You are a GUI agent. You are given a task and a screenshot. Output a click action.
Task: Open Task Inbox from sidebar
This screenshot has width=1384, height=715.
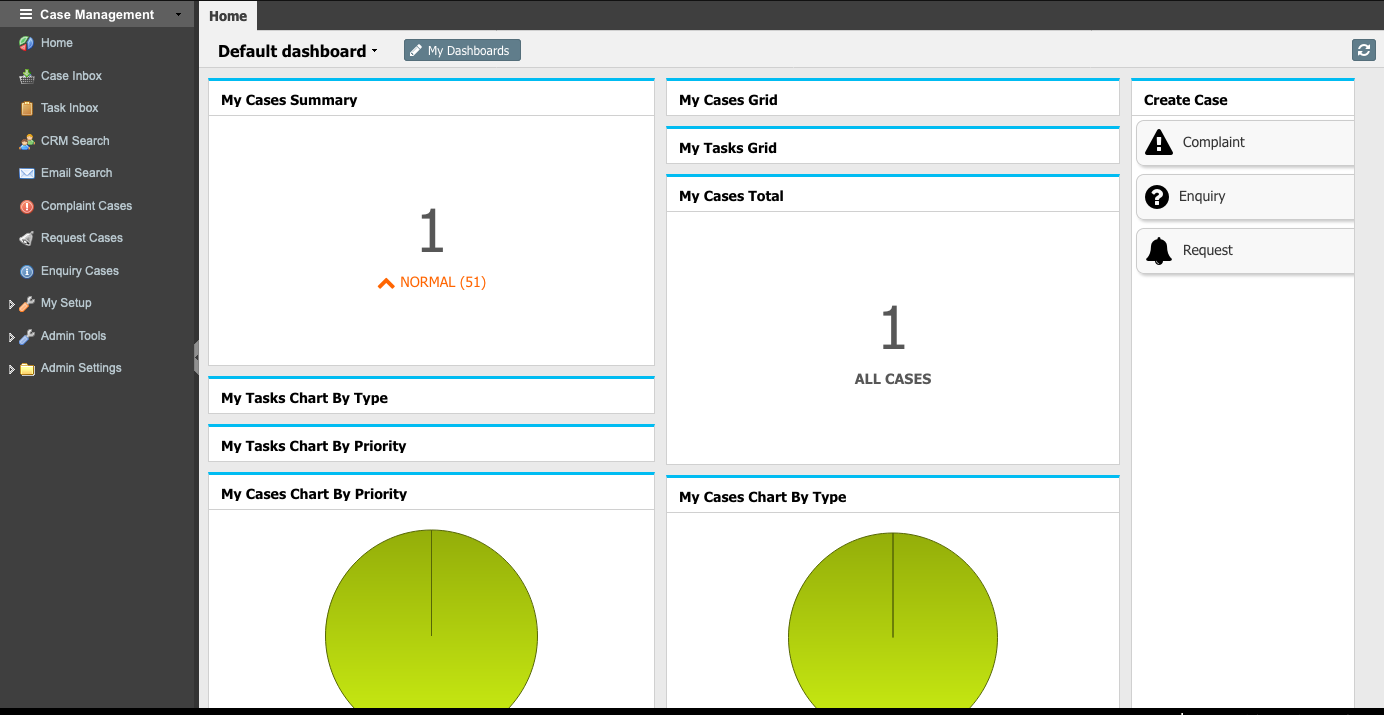pyautogui.click(x=70, y=108)
